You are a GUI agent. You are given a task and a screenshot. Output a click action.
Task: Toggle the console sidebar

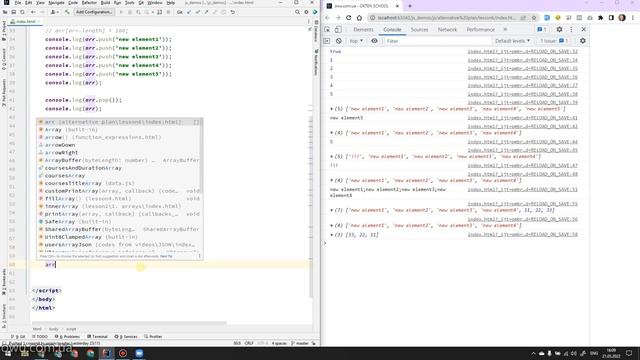coord(327,41)
